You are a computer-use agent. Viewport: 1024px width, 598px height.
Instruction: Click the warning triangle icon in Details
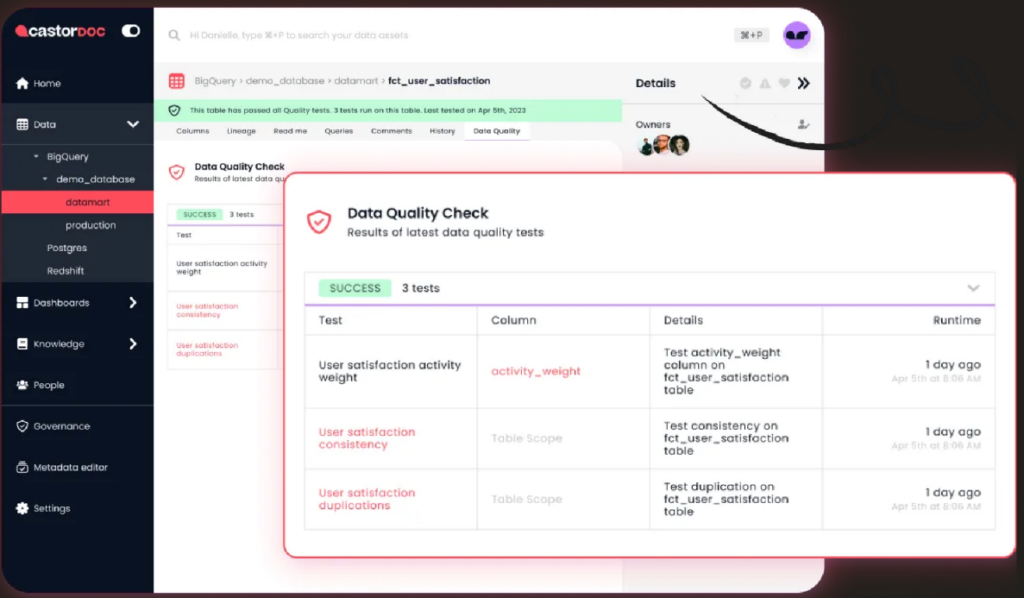pyautogui.click(x=765, y=83)
